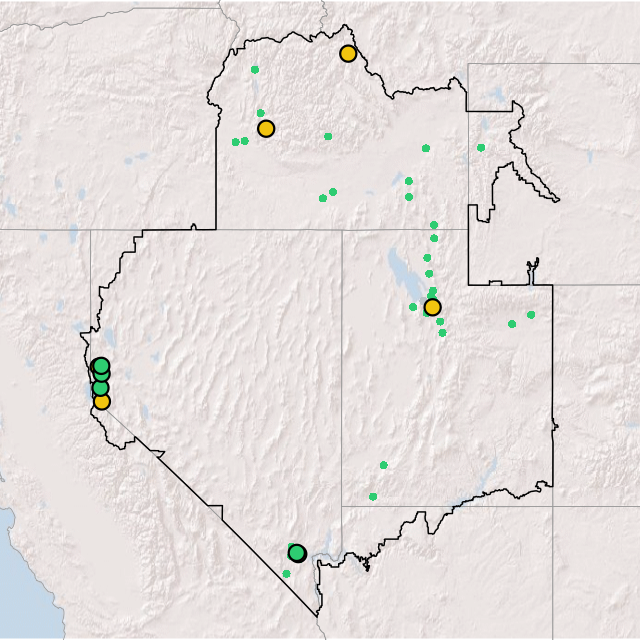Select the large yellow marker in the northwest interior
640x640 pixels.
pos(266,128)
